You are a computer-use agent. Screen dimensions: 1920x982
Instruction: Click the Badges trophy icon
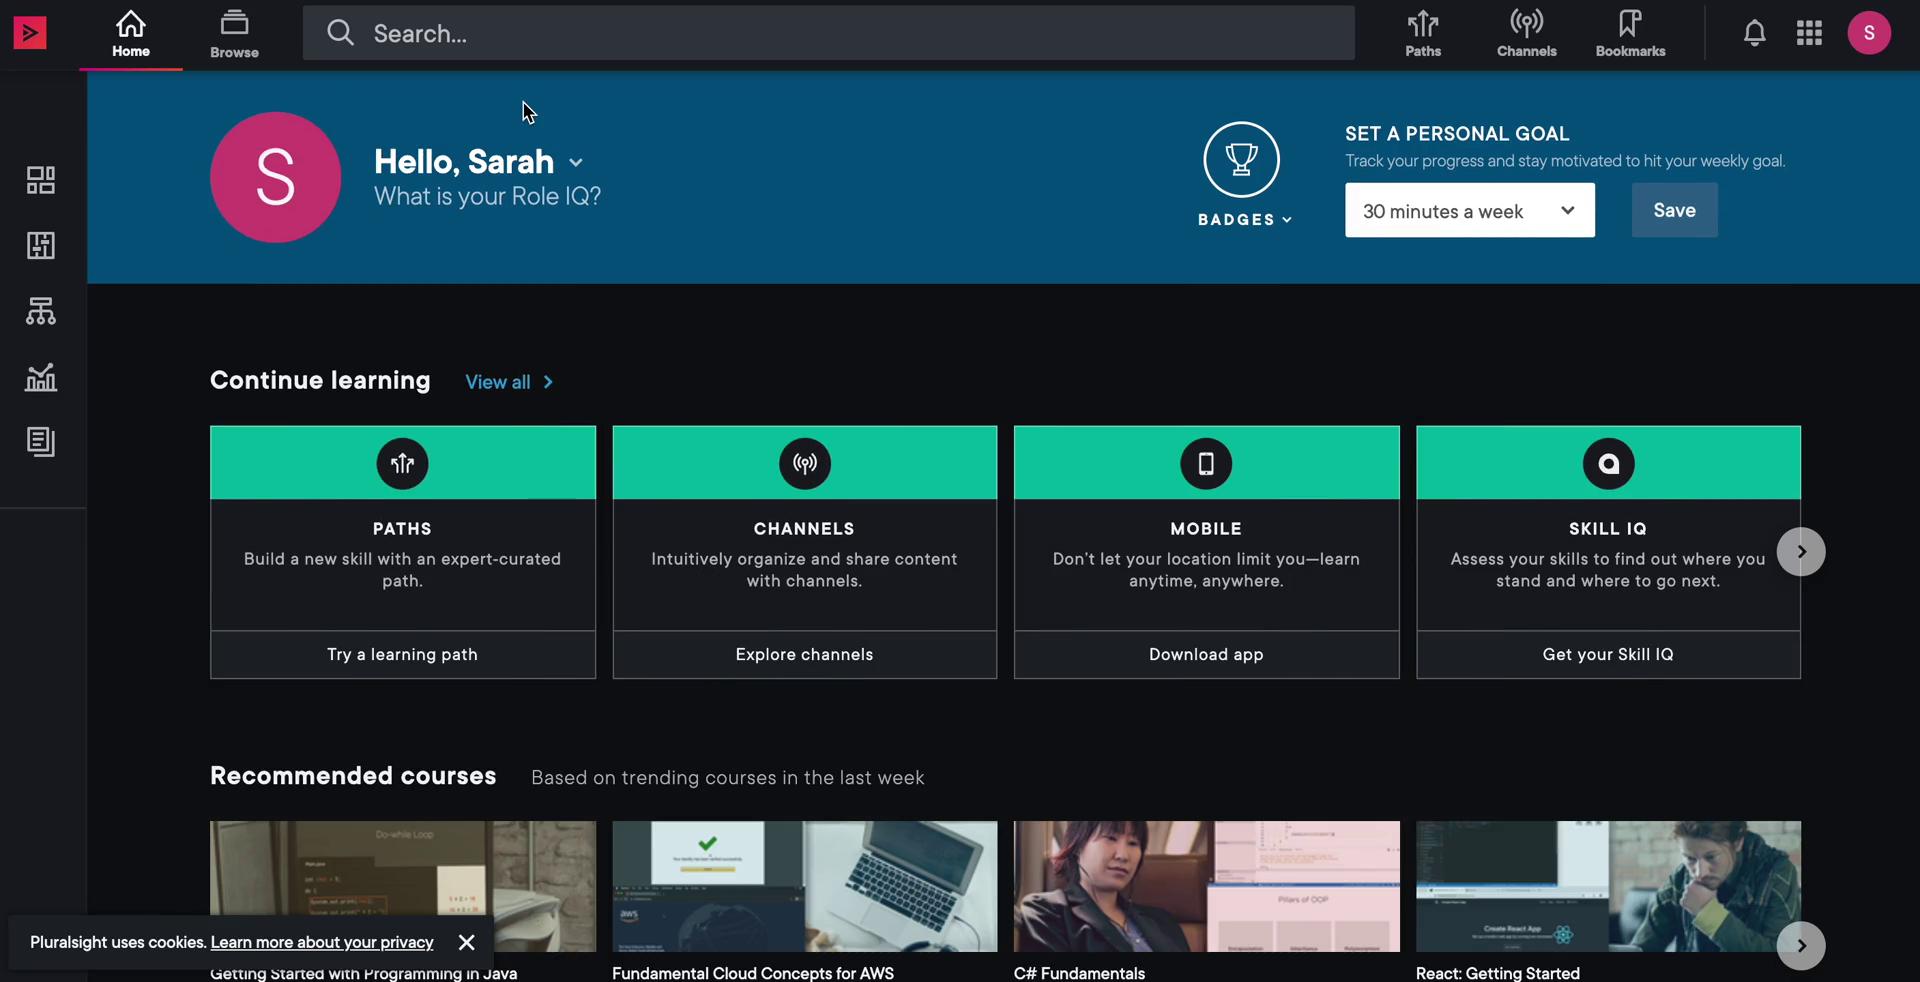click(1241, 159)
